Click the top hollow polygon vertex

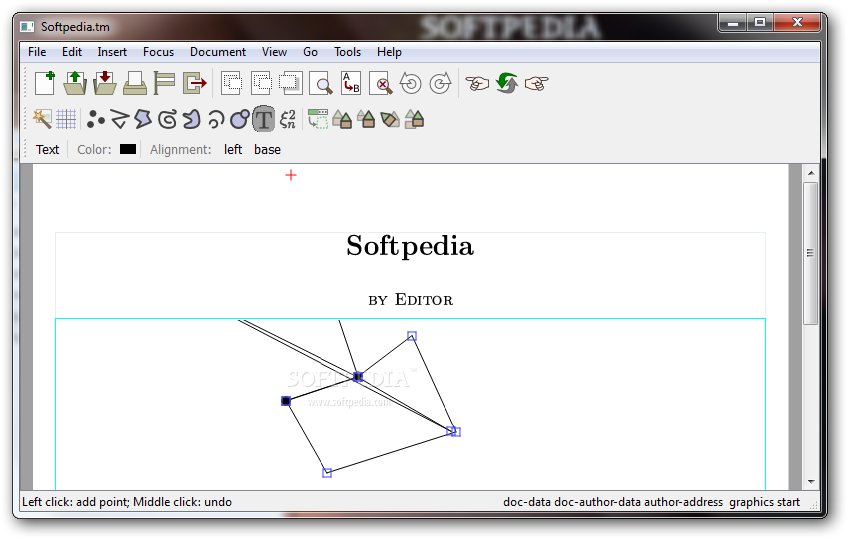412,336
